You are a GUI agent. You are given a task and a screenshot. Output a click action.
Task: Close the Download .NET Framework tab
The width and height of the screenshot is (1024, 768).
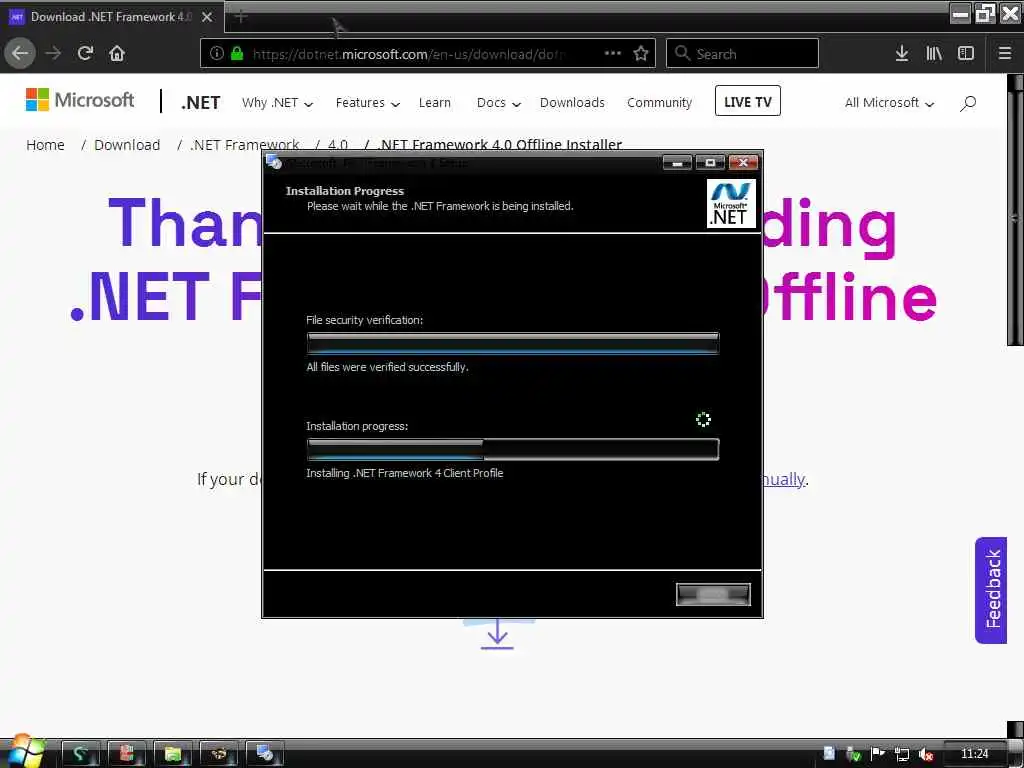click(207, 17)
